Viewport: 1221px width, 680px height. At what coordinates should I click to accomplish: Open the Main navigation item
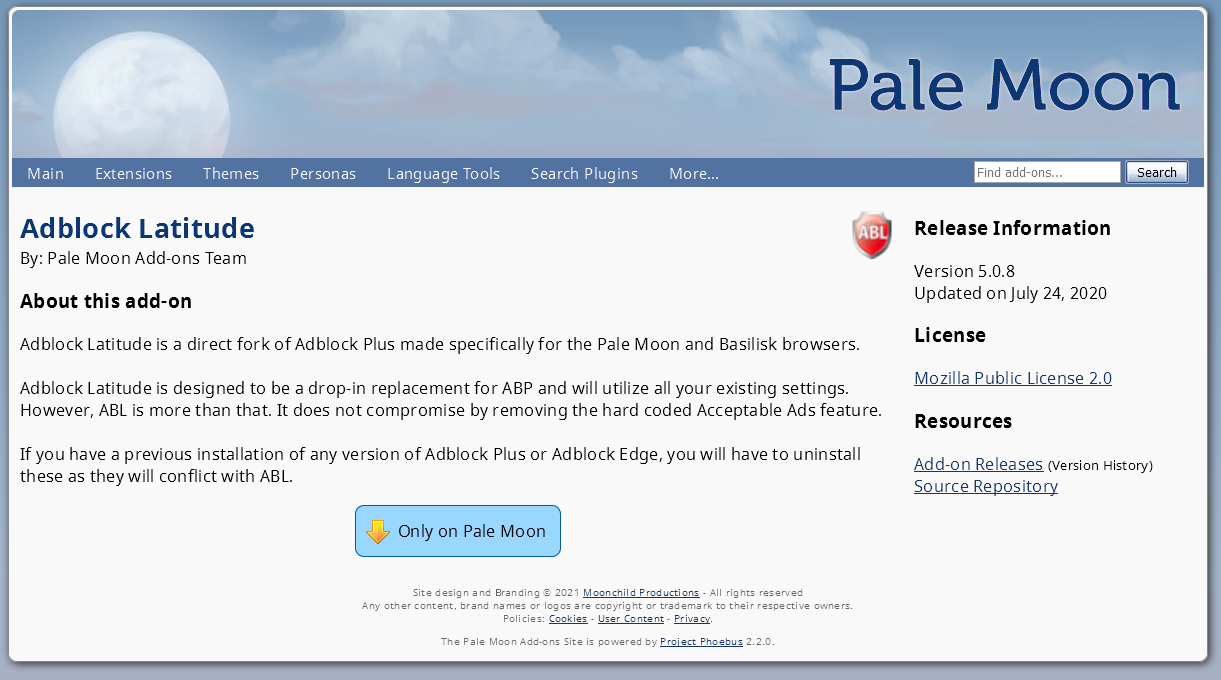[46, 173]
